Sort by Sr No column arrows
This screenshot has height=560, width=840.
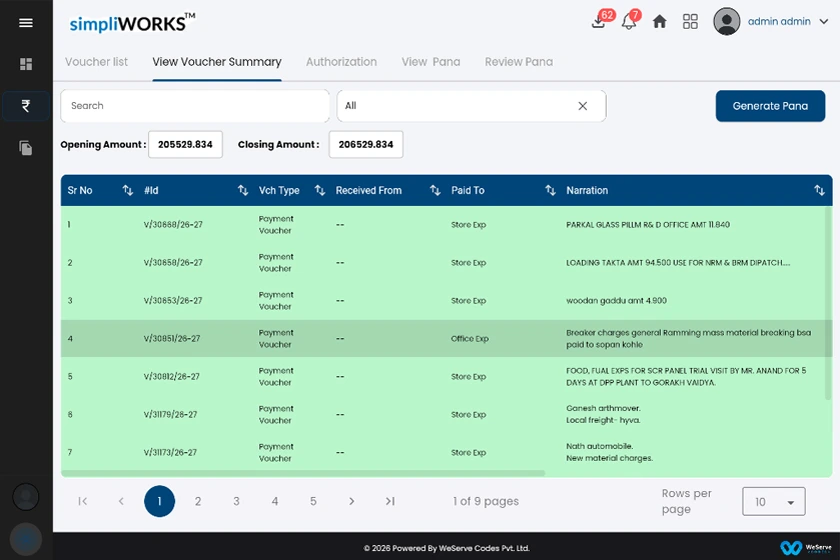(x=128, y=190)
